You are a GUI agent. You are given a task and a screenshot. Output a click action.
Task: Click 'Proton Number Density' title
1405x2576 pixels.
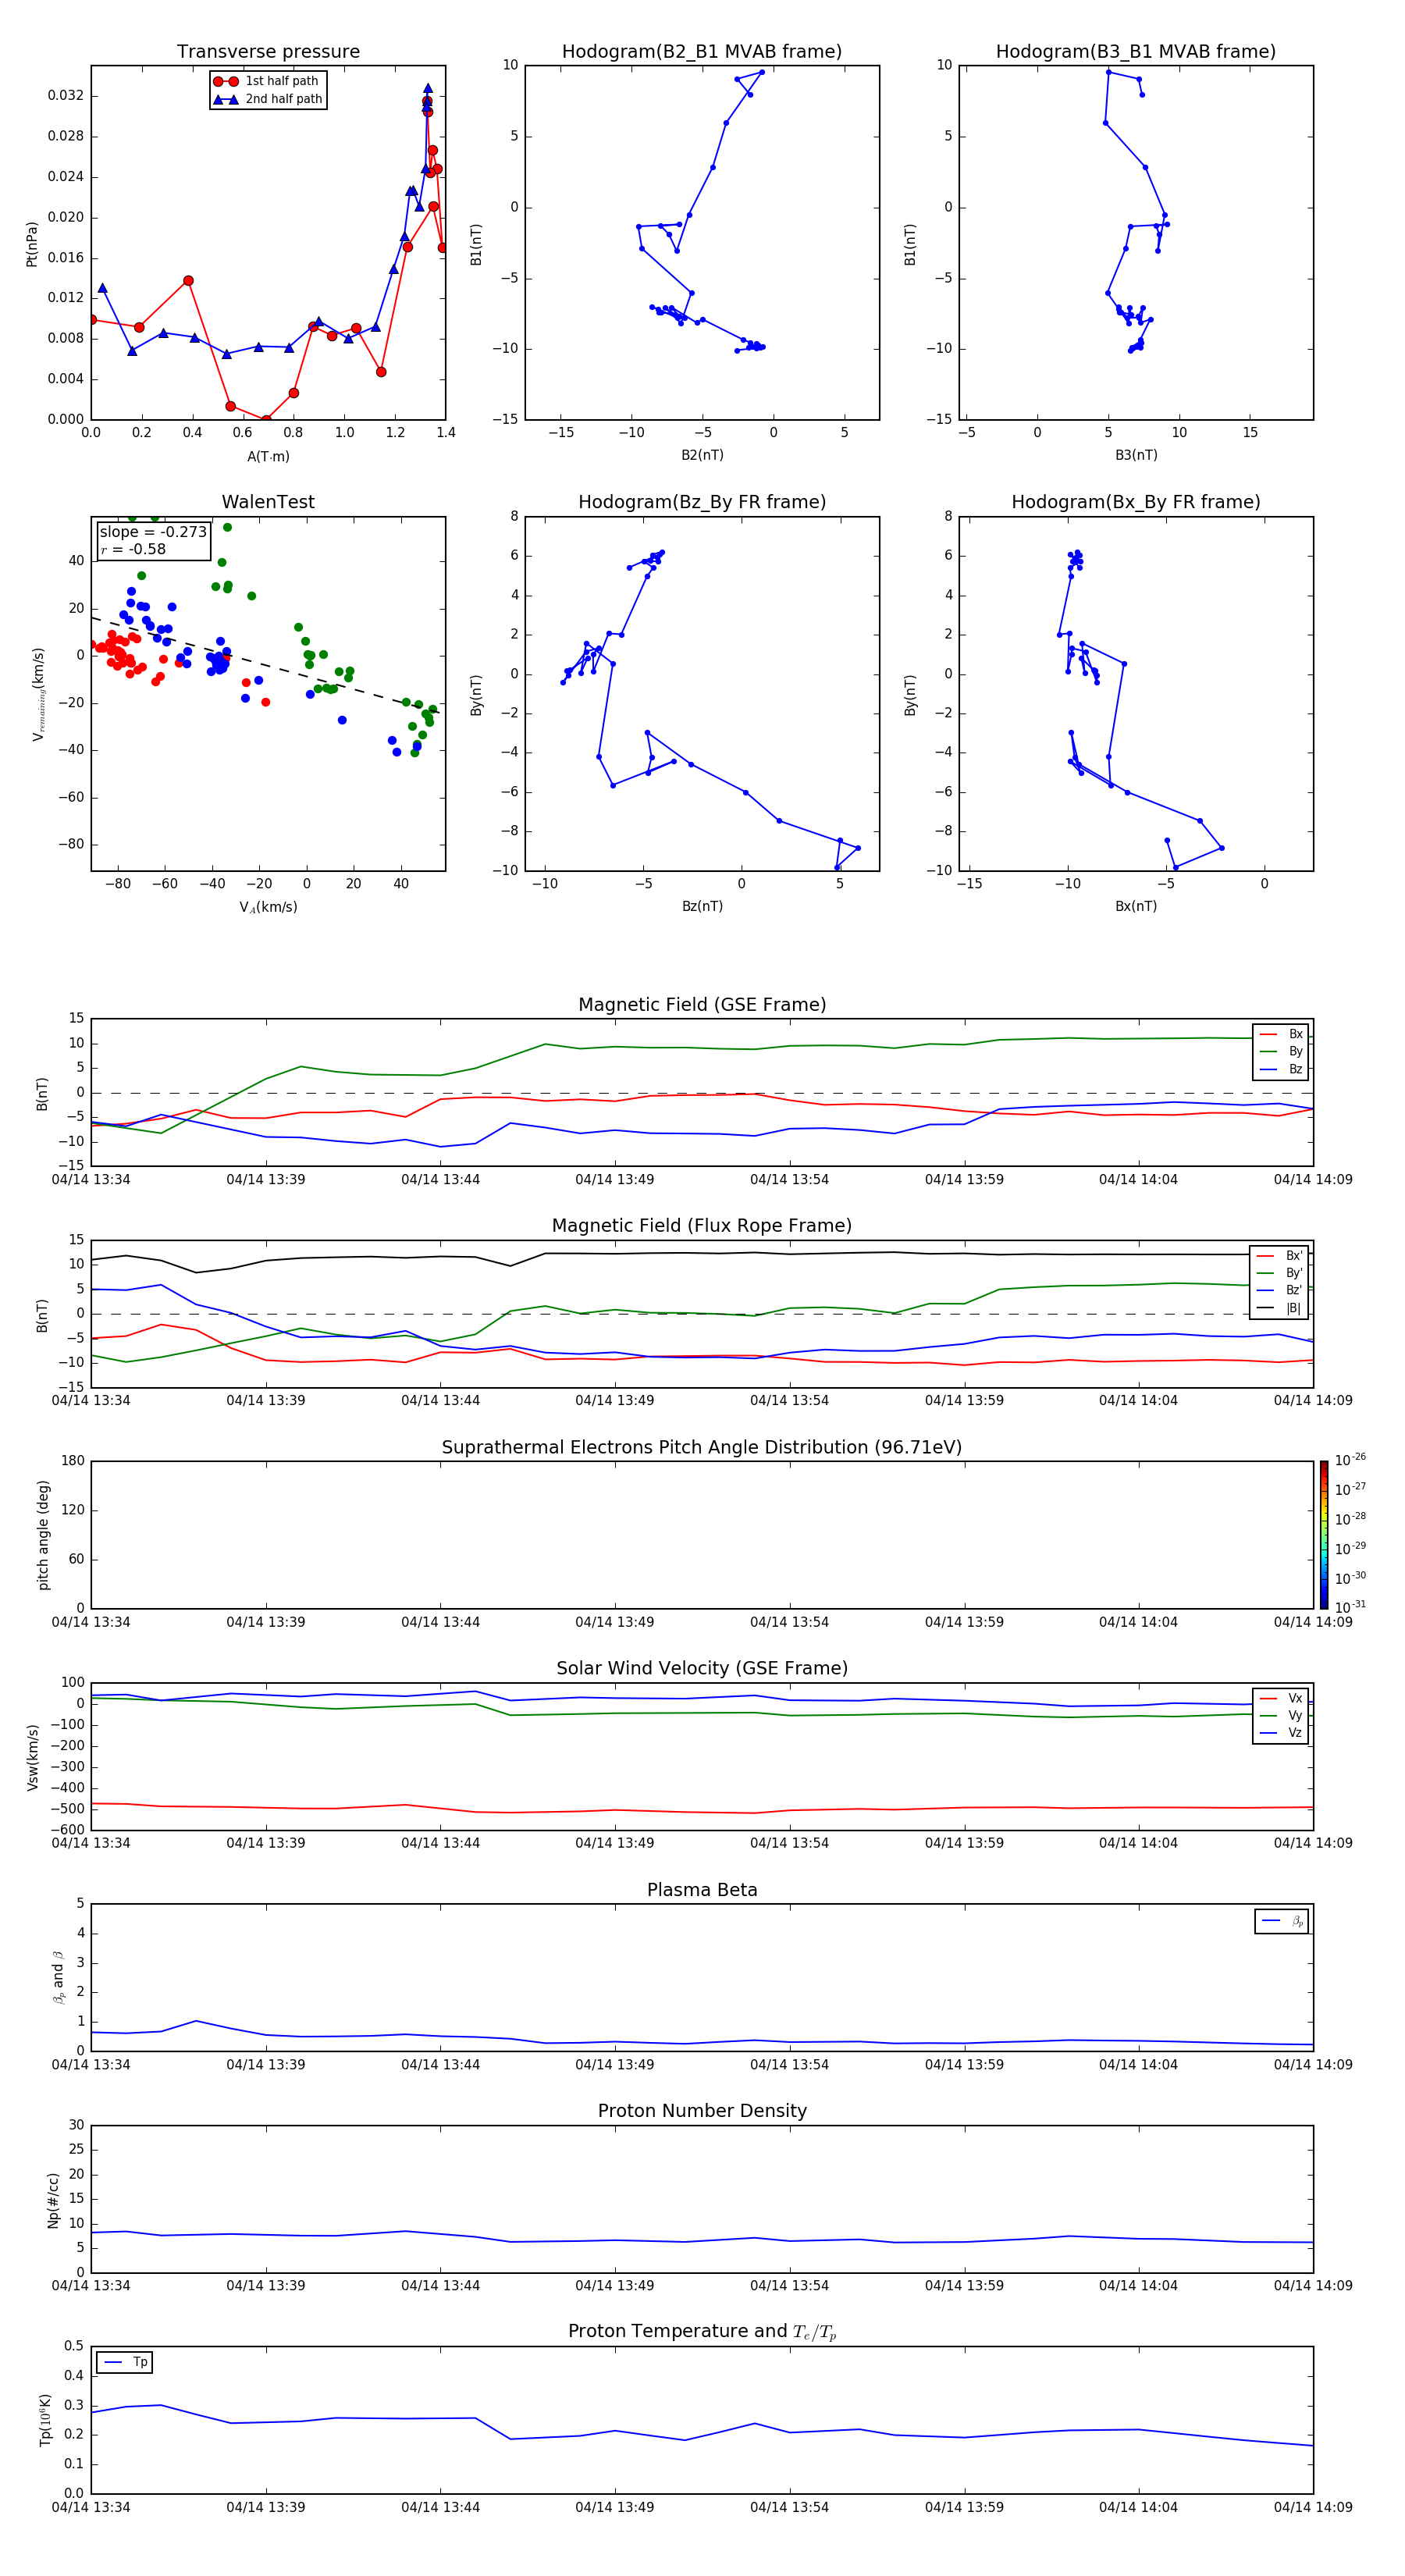click(702, 2111)
